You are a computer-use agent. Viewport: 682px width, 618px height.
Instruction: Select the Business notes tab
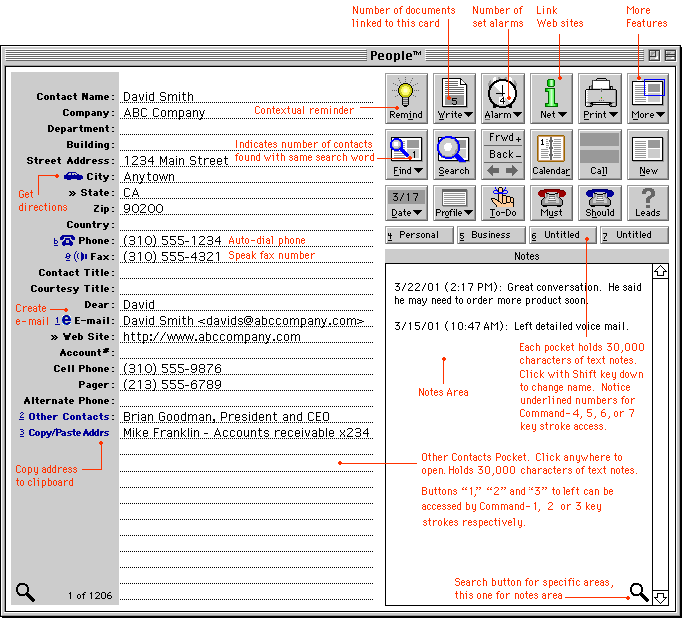pos(491,235)
